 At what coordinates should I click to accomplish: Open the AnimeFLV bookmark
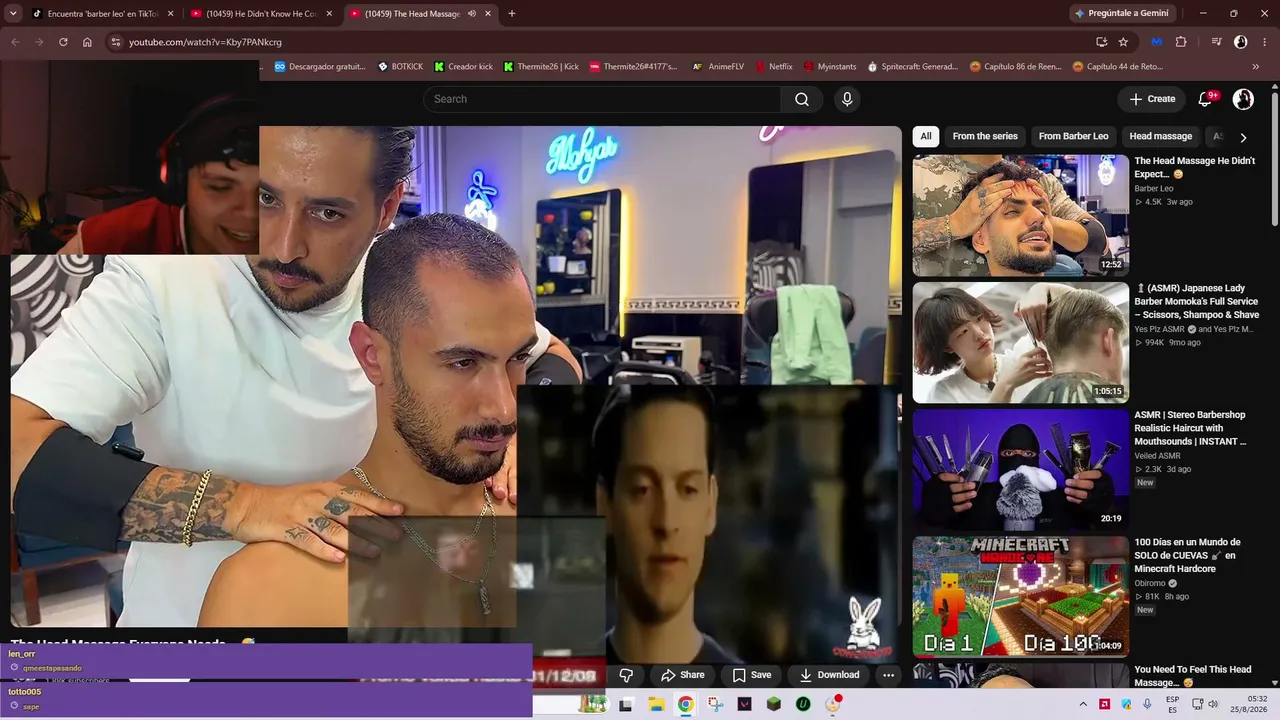point(716,67)
